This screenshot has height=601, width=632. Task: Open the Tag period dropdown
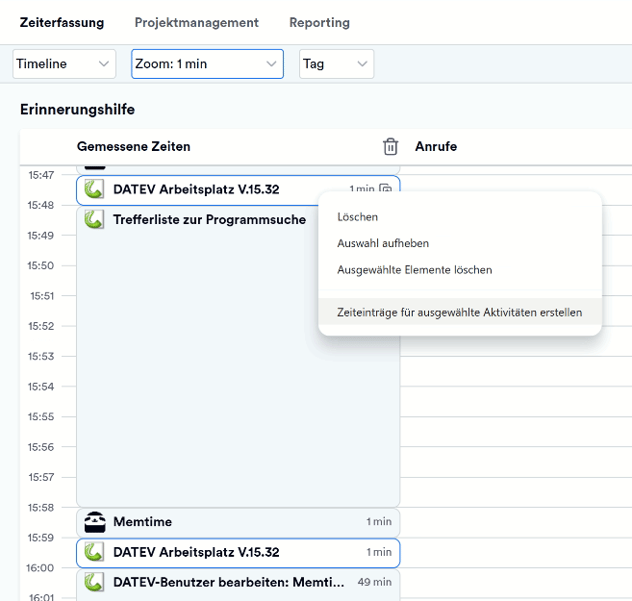pos(336,64)
